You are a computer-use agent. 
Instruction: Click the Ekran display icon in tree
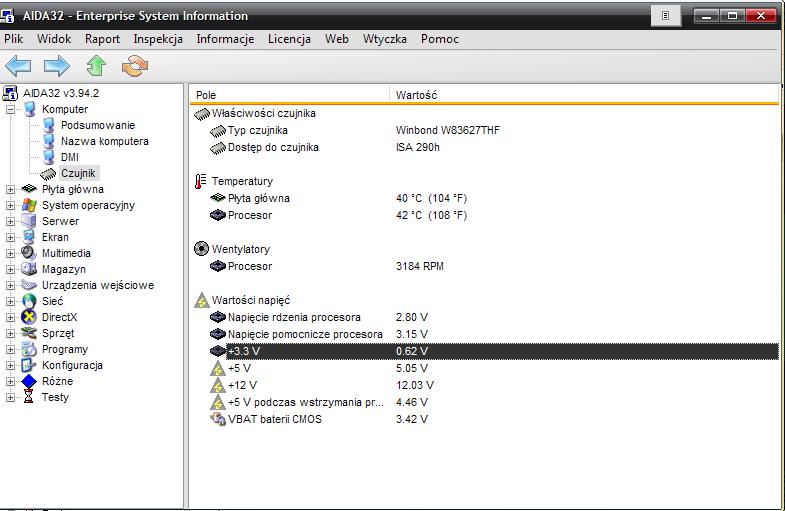pos(29,237)
